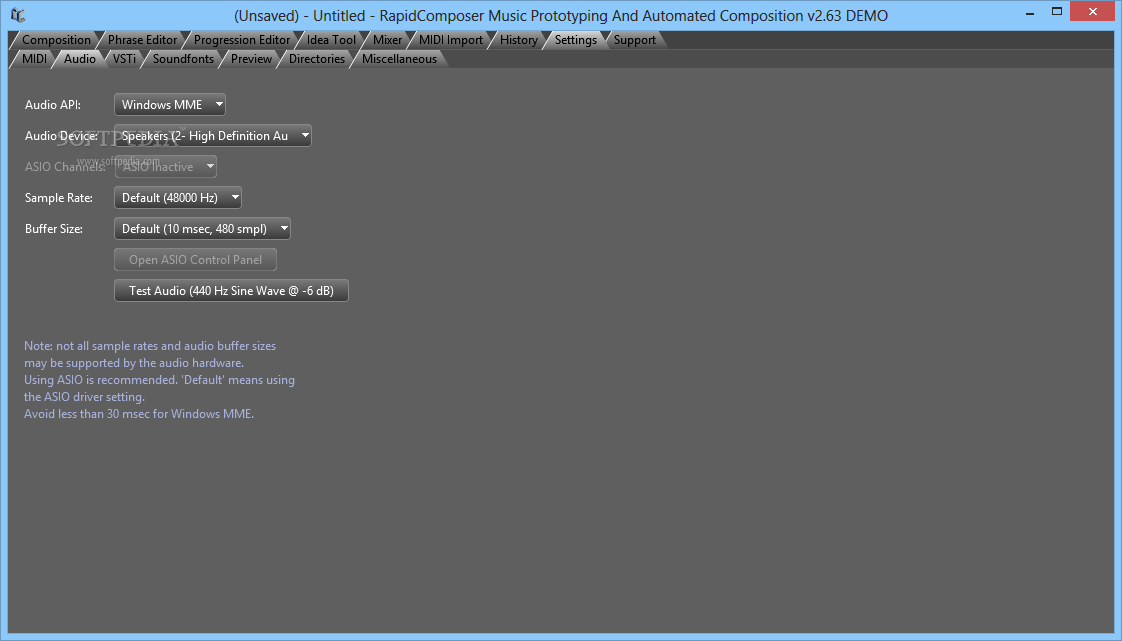Go to the Idea Tool tab
The height and width of the screenshot is (641, 1122).
click(331, 40)
